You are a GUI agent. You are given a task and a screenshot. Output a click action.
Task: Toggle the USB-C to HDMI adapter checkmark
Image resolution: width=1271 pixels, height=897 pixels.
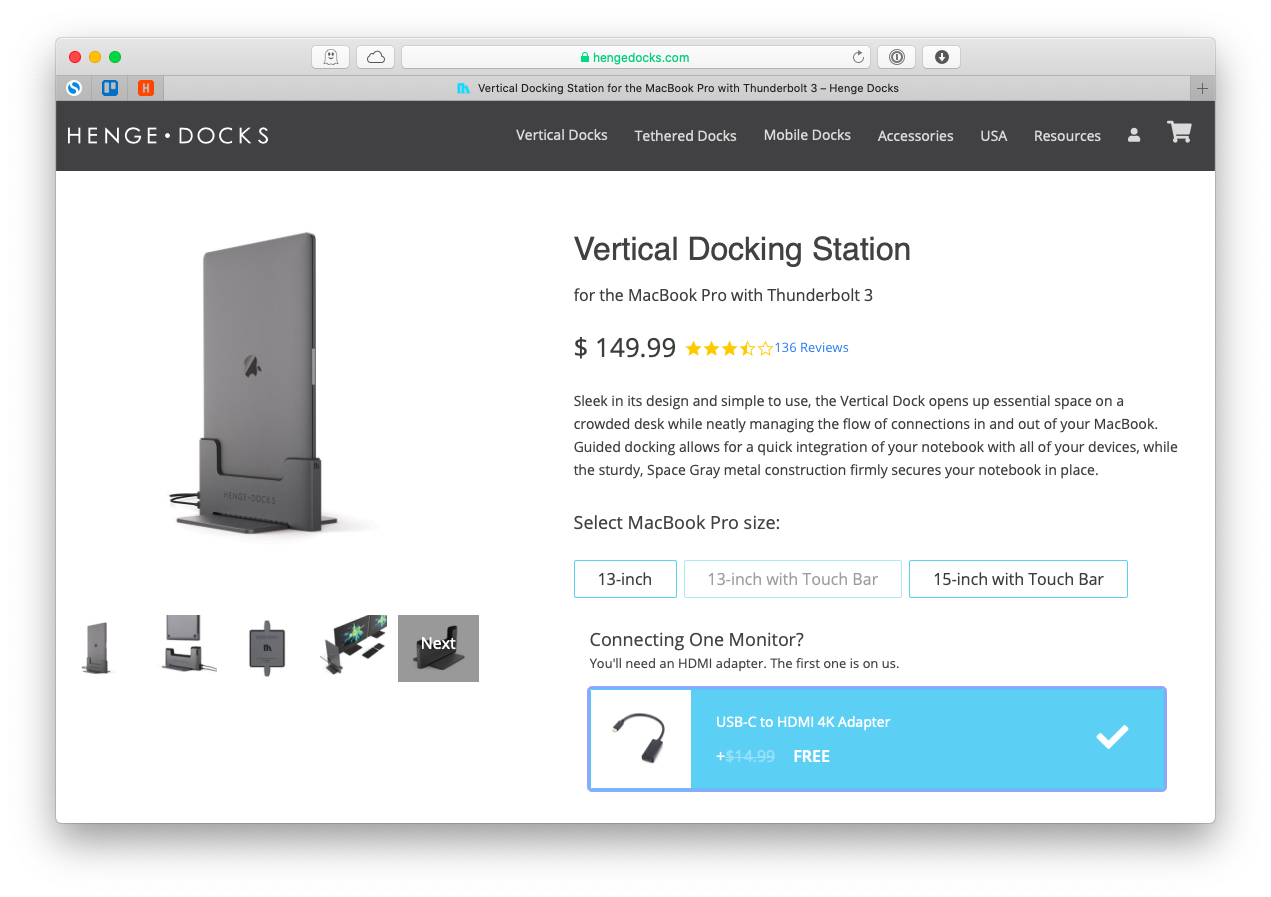coord(1111,738)
